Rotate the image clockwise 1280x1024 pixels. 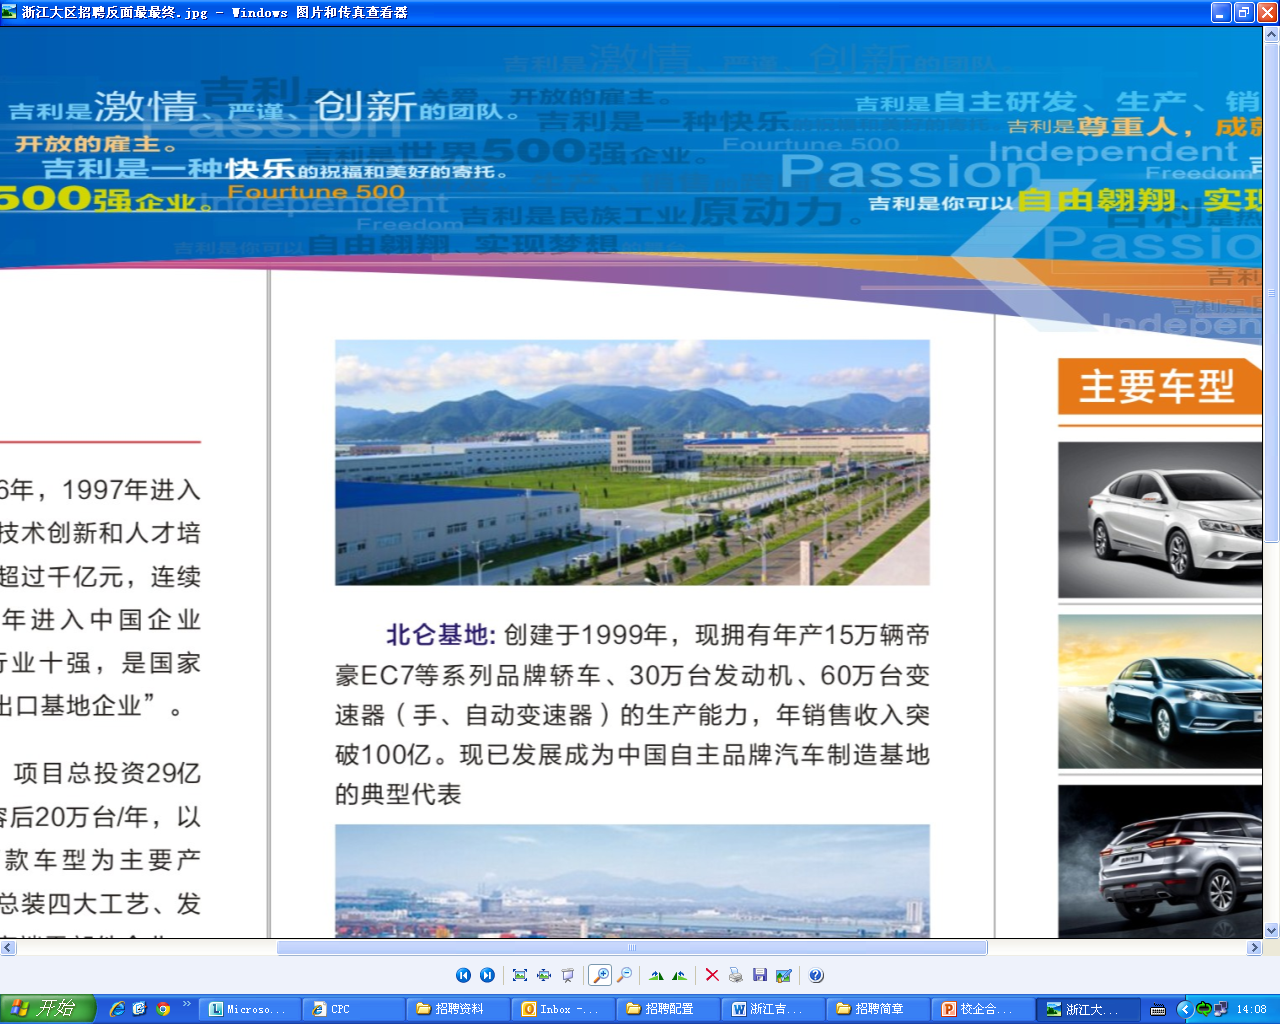(x=656, y=975)
